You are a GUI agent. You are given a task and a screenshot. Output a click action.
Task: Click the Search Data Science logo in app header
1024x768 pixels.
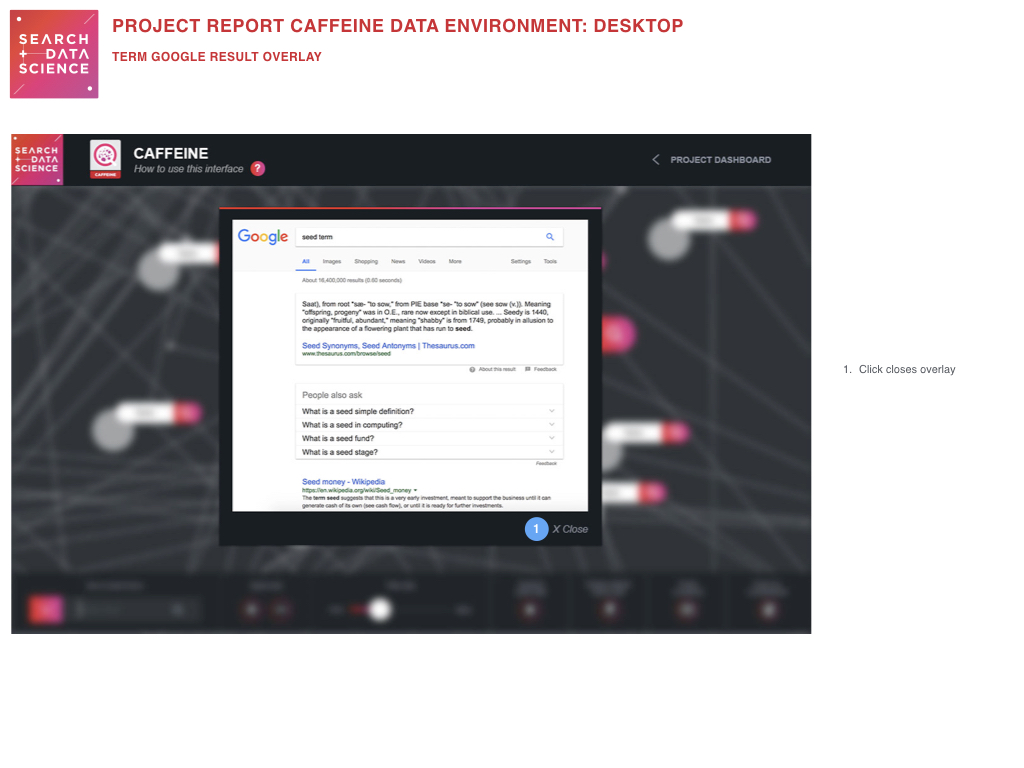point(37,160)
